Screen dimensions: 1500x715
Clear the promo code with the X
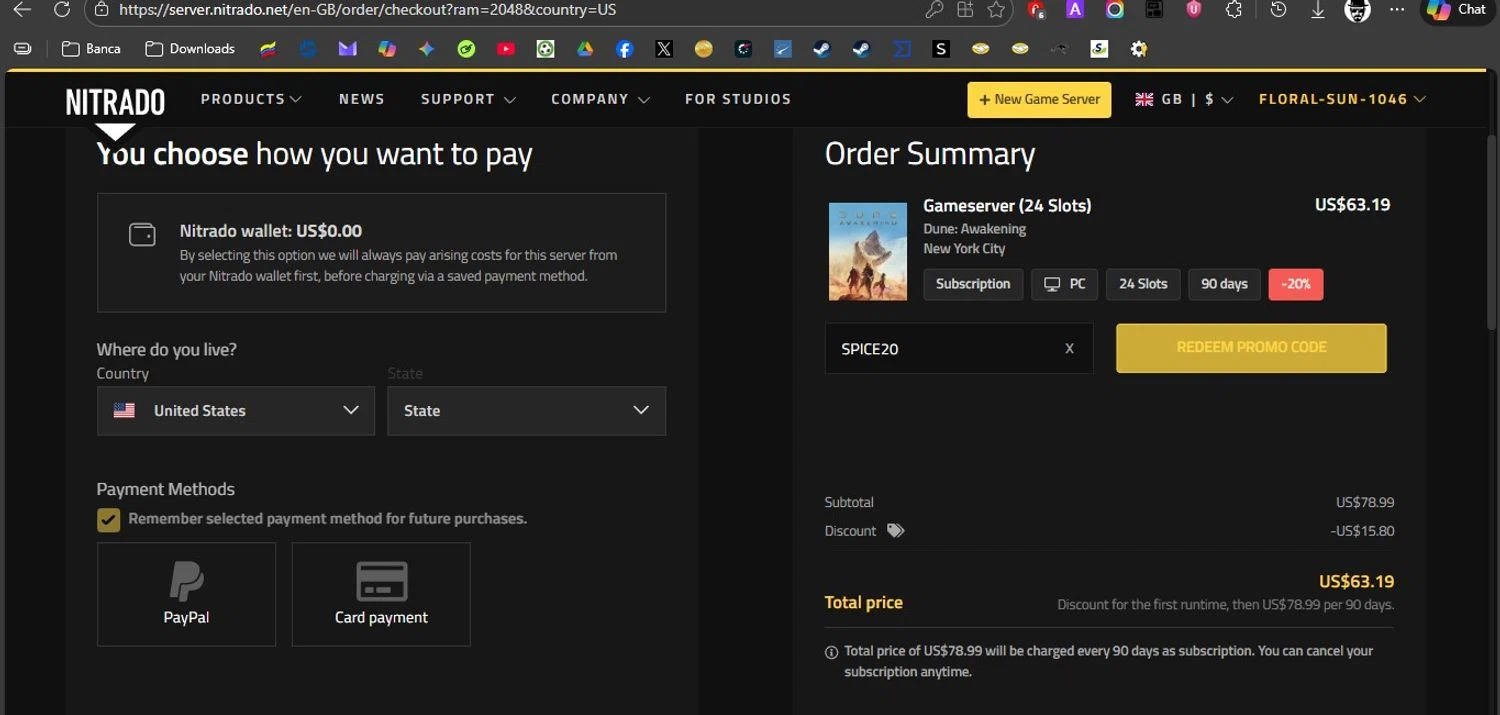1069,349
